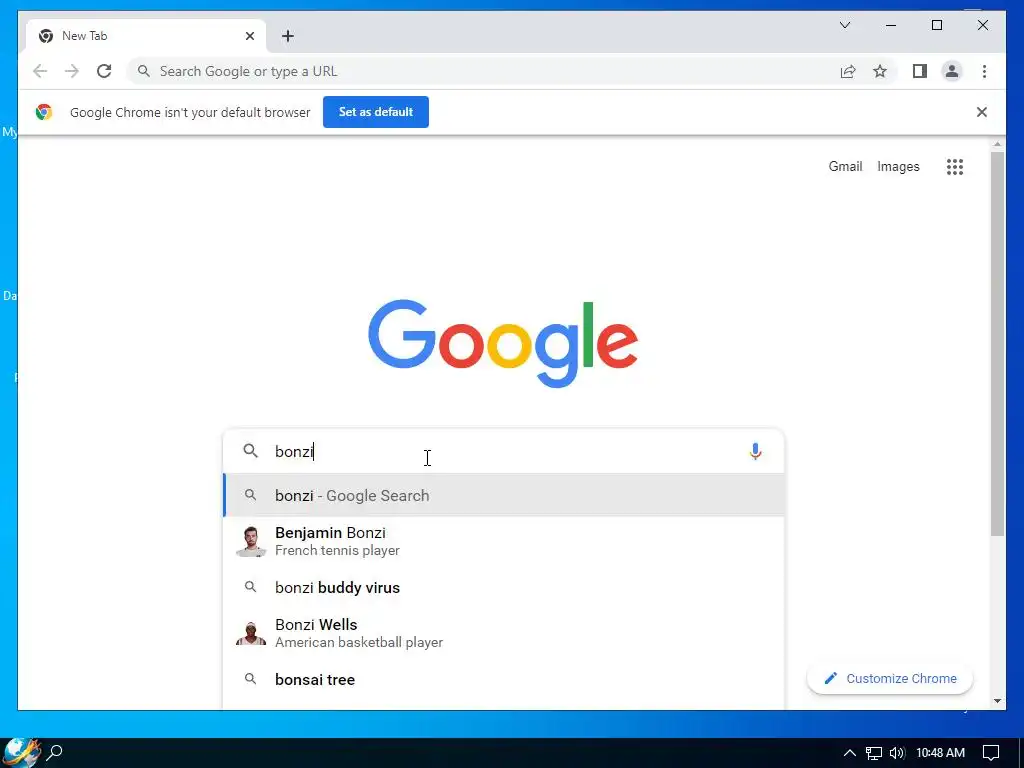Reload the current page
This screenshot has height=768, width=1024.
pos(104,71)
